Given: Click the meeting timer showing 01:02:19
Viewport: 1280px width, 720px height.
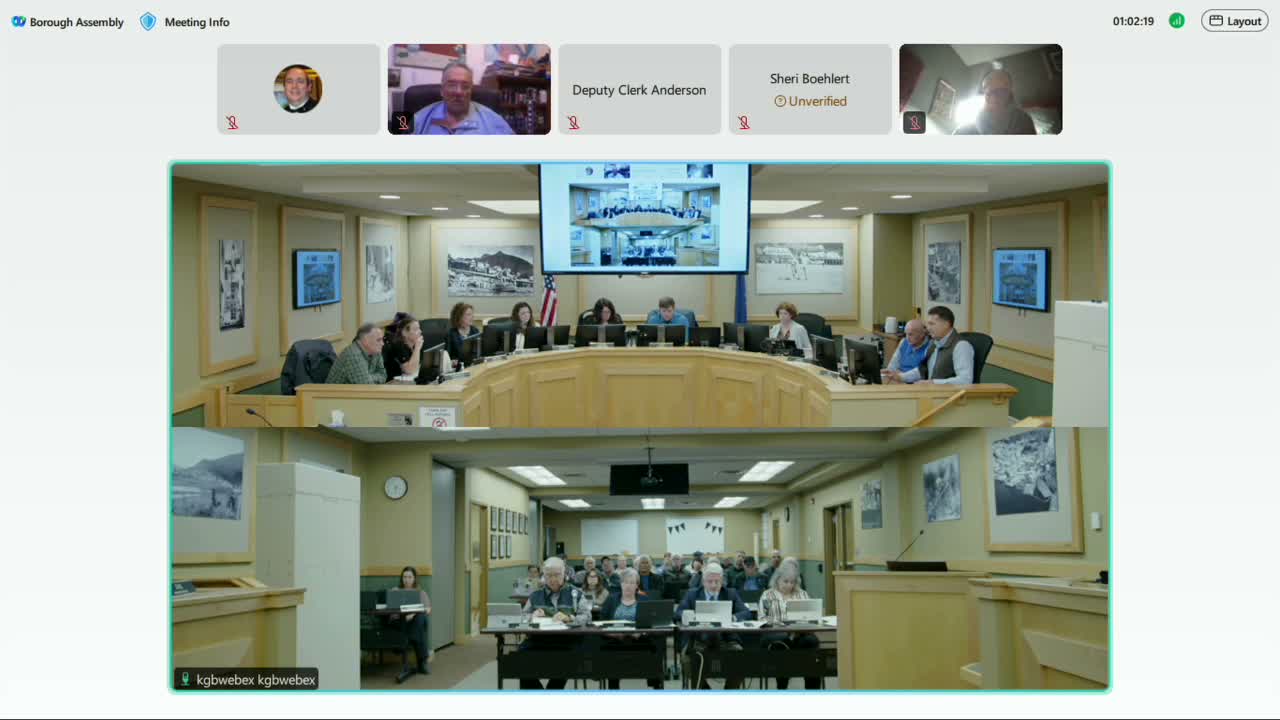Looking at the screenshot, I should coord(1133,21).
